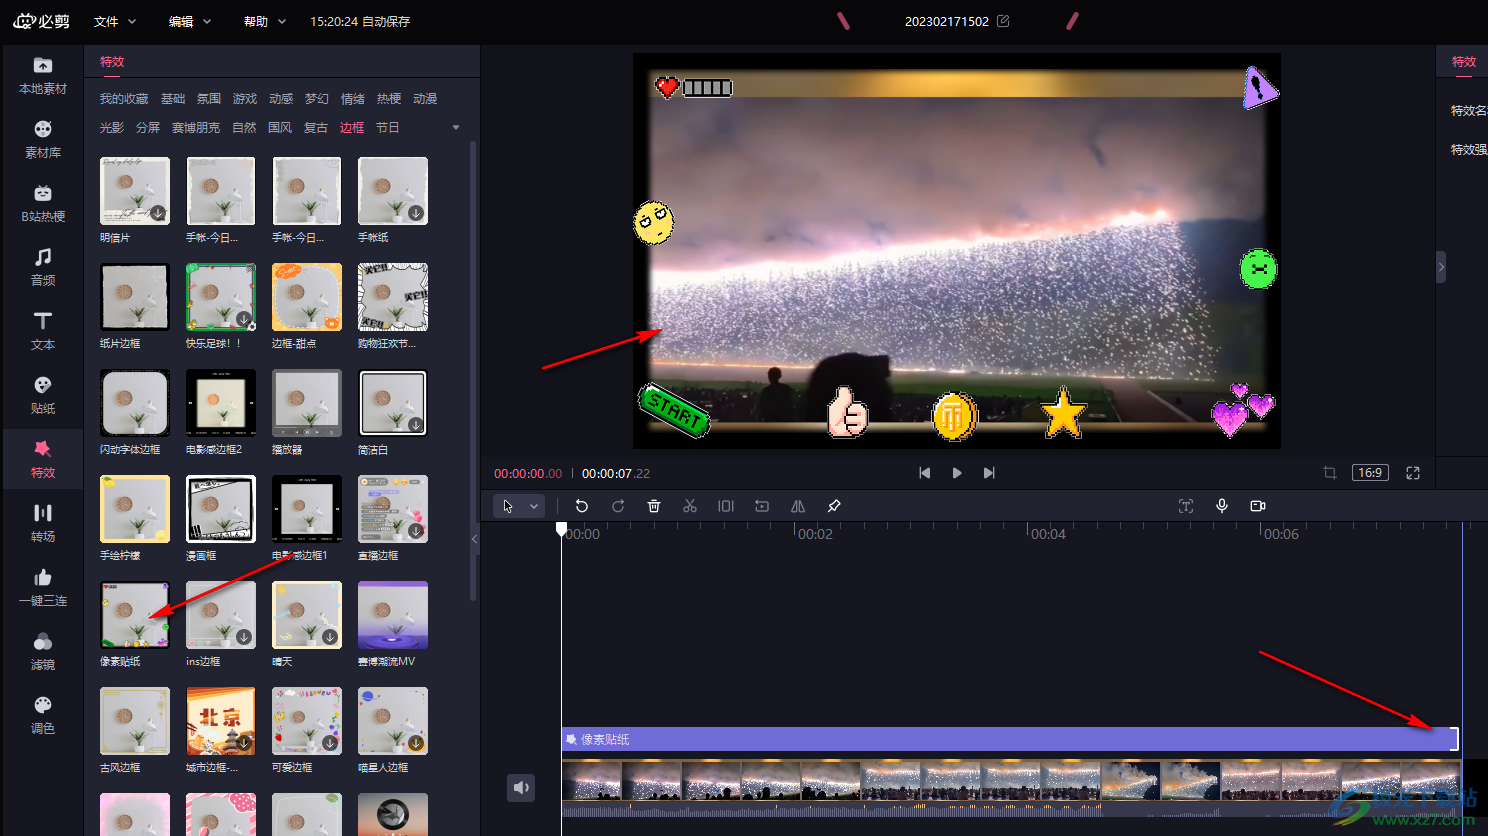Open the 滤镜 filters panel

click(43, 652)
